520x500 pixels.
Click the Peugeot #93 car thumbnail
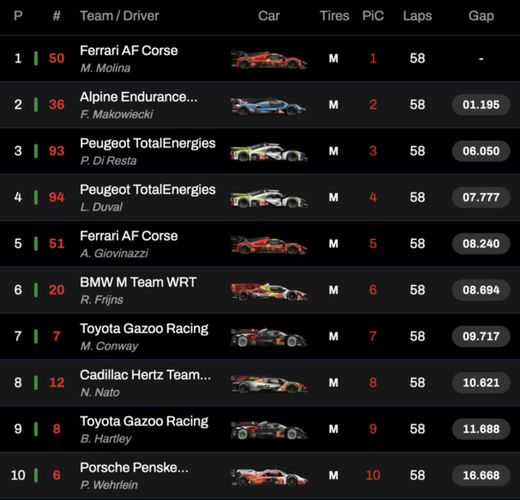pyautogui.click(x=269, y=152)
